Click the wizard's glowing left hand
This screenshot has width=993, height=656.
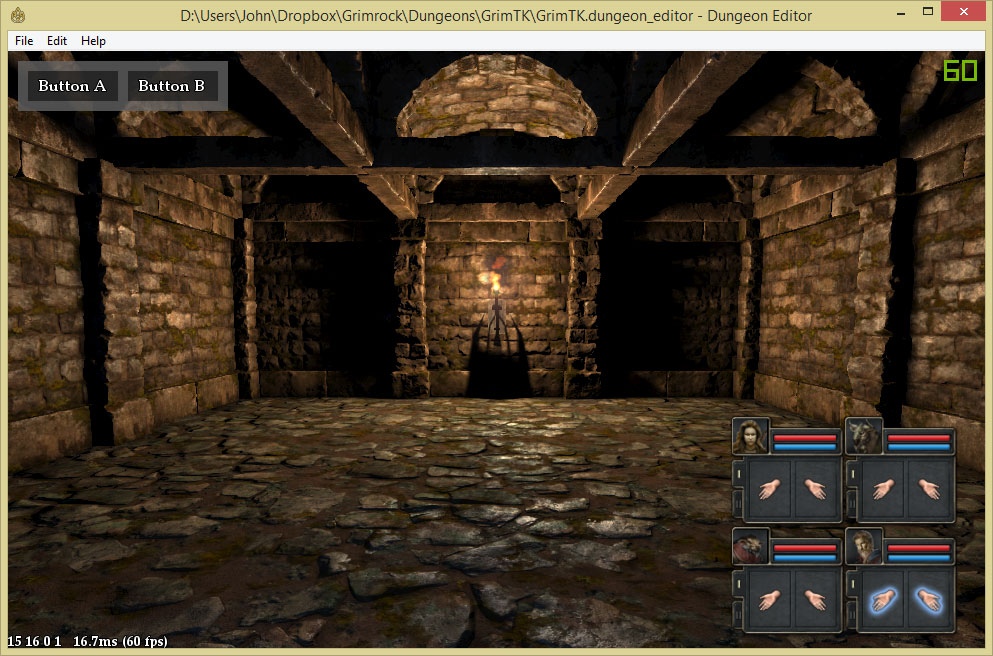(883, 600)
